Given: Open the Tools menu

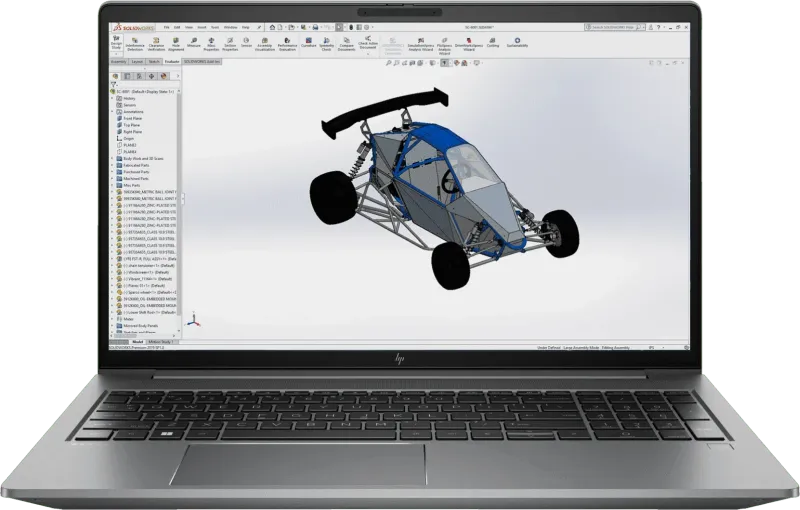Looking at the screenshot, I should click(215, 27).
